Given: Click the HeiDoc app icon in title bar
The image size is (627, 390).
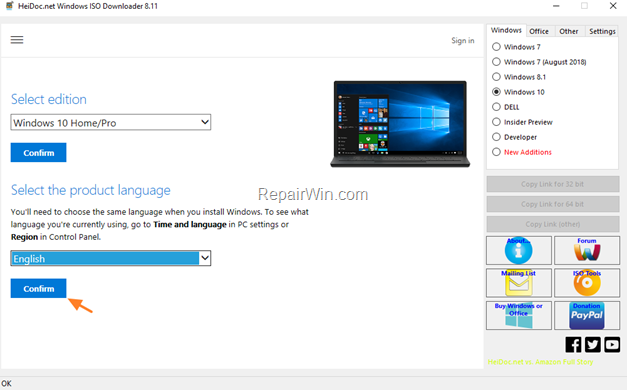Looking at the screenshot, I should pos(9,6).
